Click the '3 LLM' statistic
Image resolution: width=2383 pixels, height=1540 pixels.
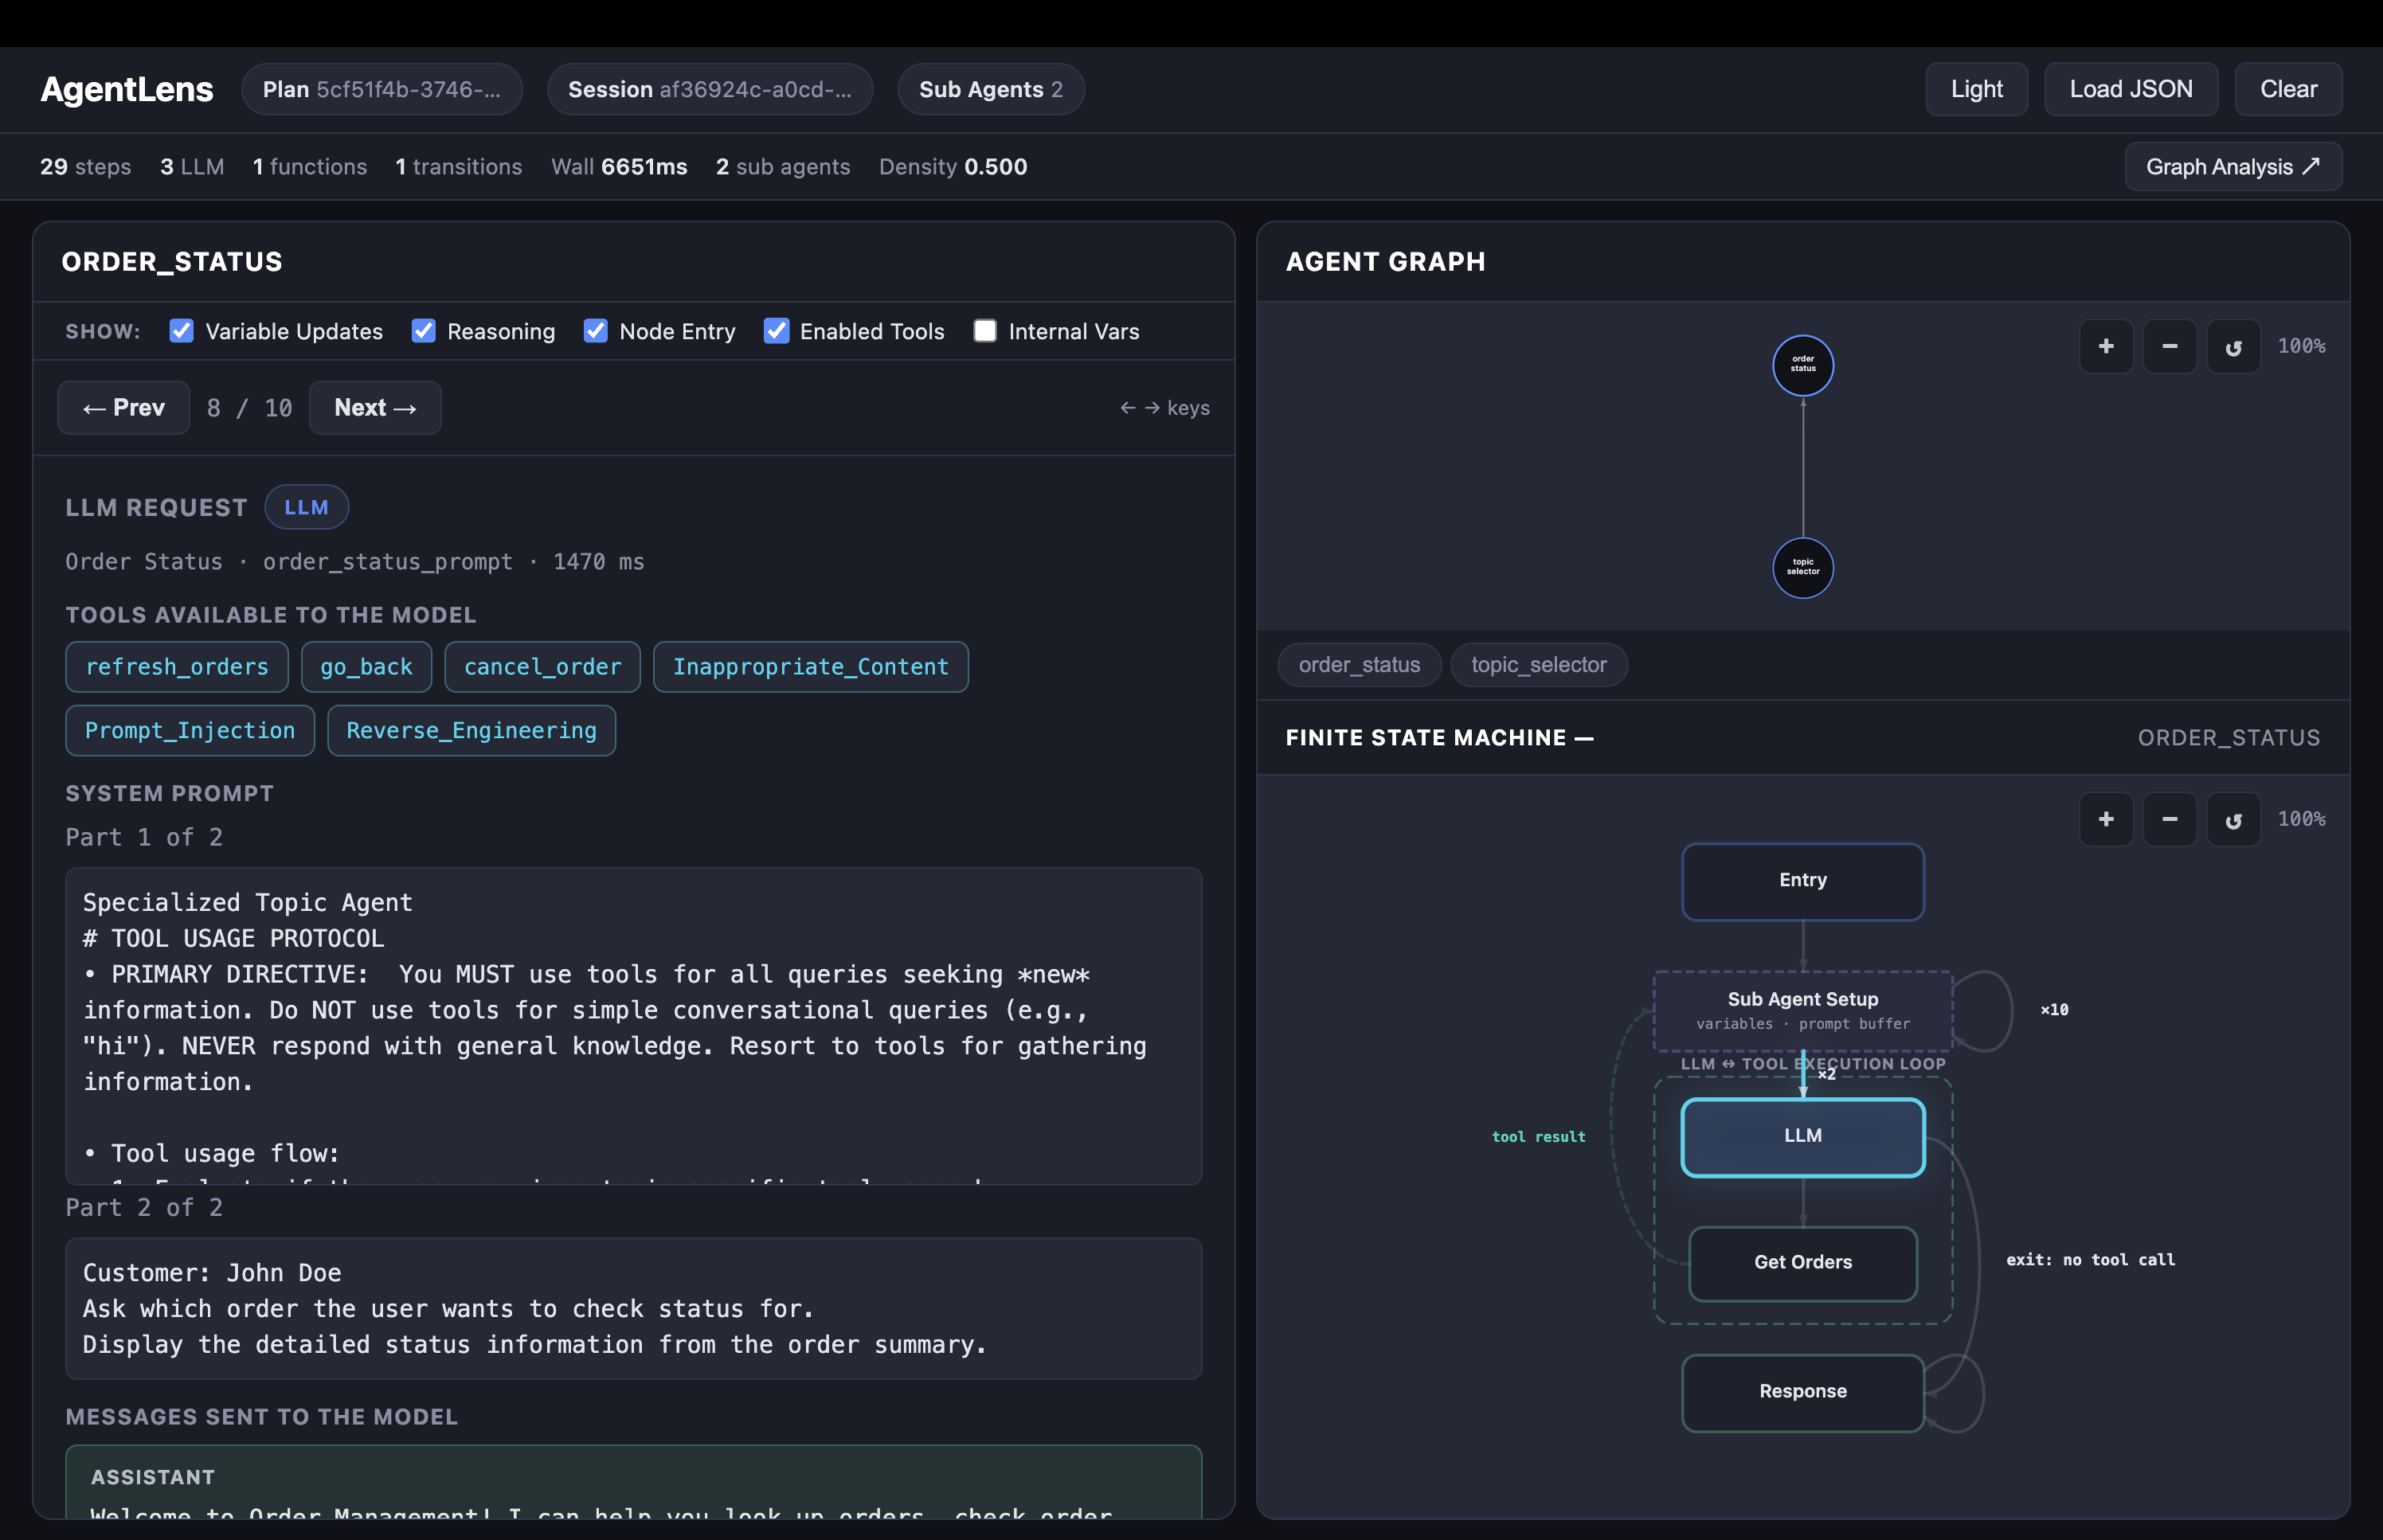pos(192,167)
